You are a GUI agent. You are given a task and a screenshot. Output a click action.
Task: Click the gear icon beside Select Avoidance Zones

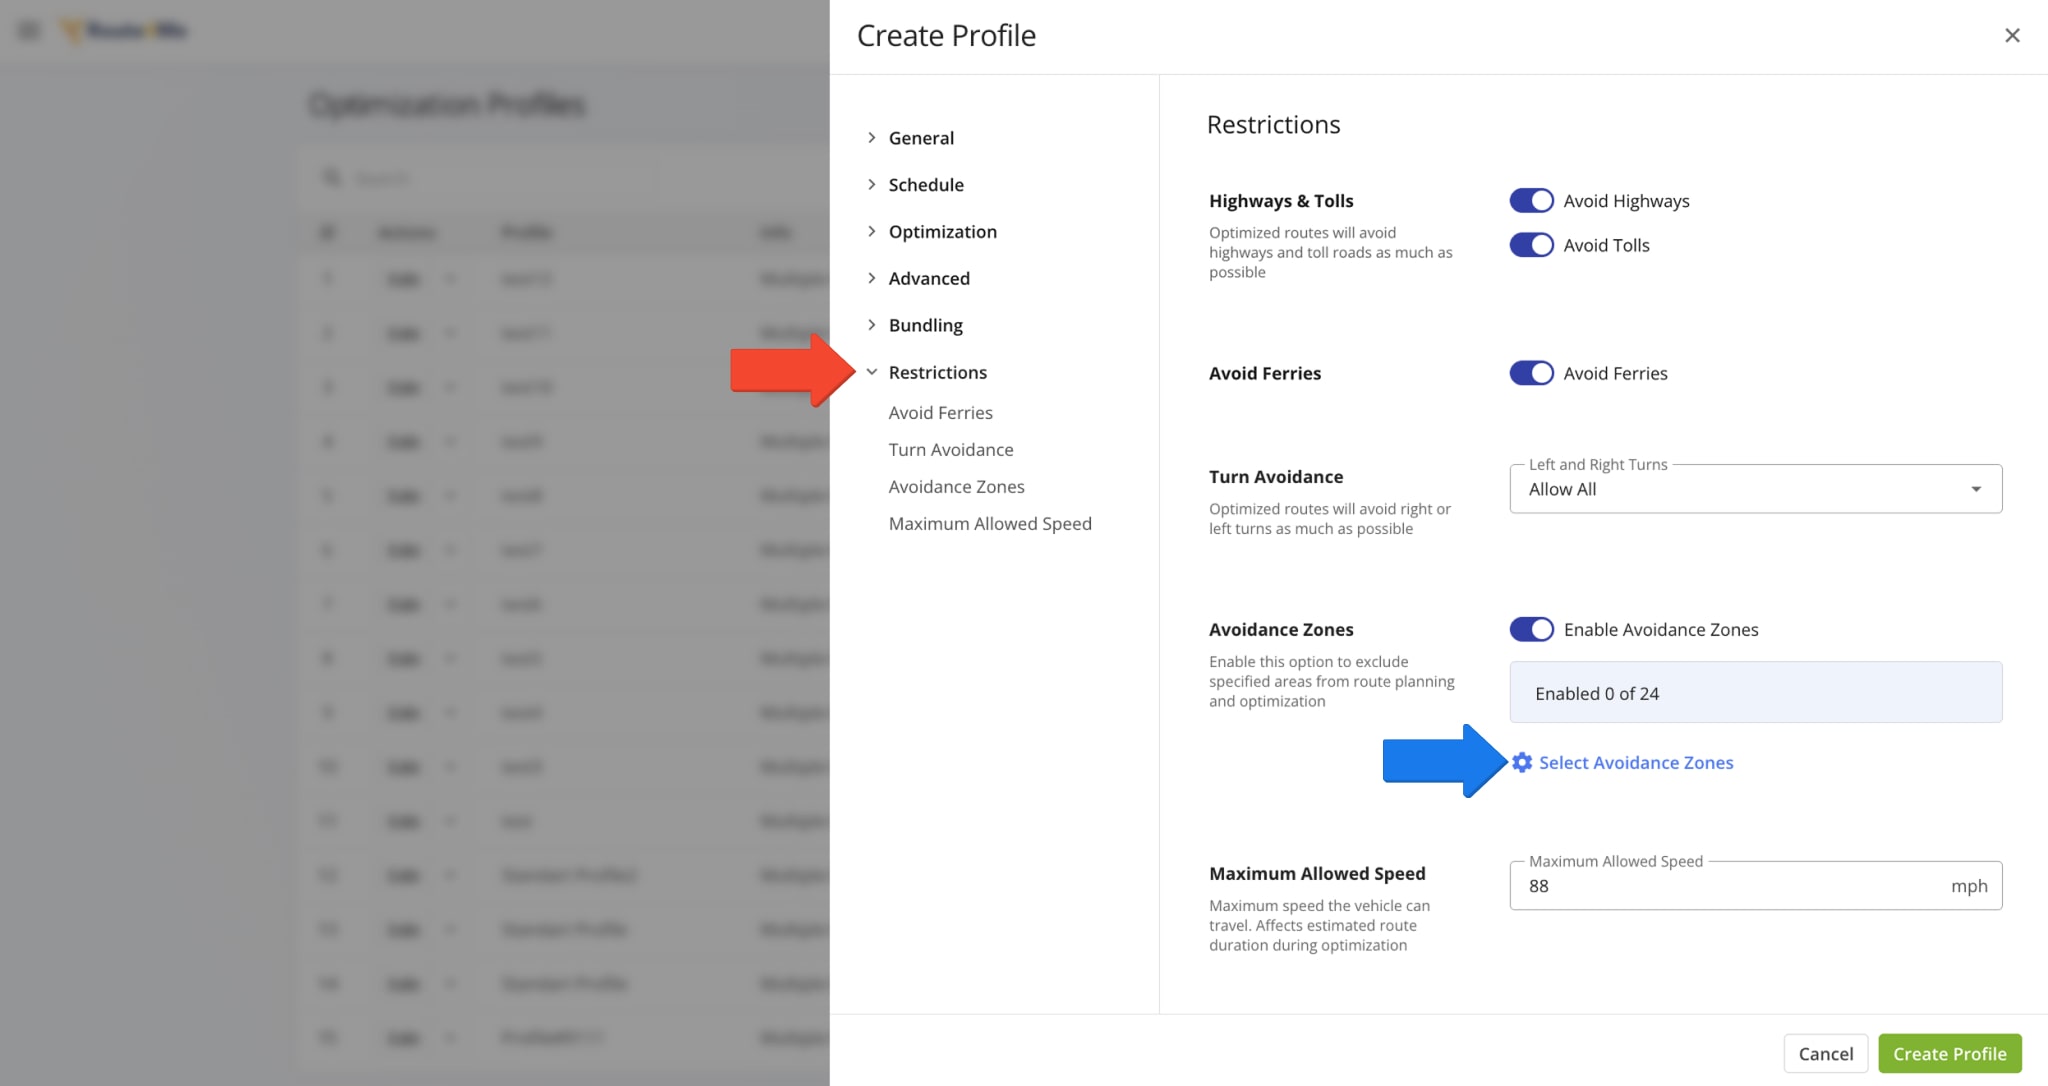pos(1522,763)
